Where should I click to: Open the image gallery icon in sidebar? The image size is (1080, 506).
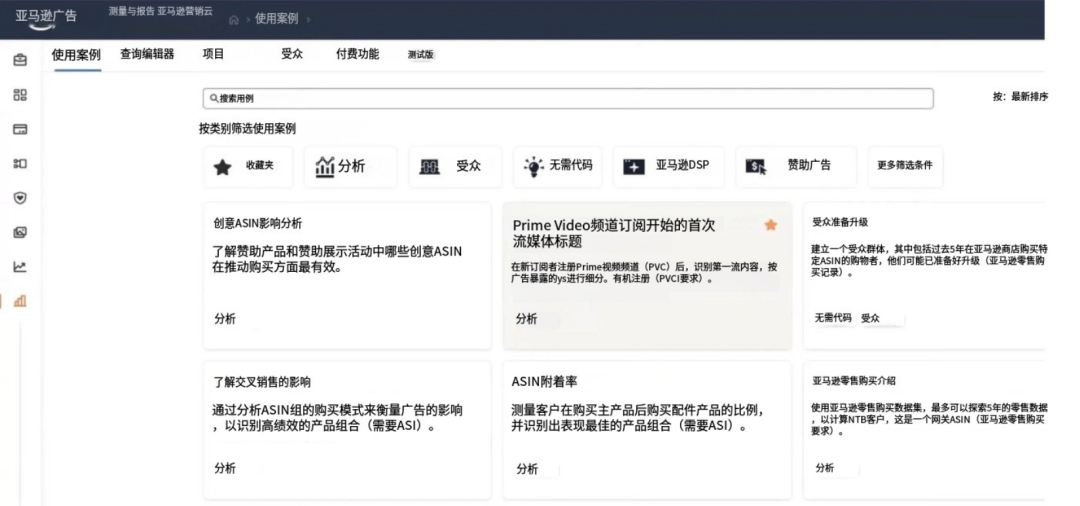tap(20, 233)
